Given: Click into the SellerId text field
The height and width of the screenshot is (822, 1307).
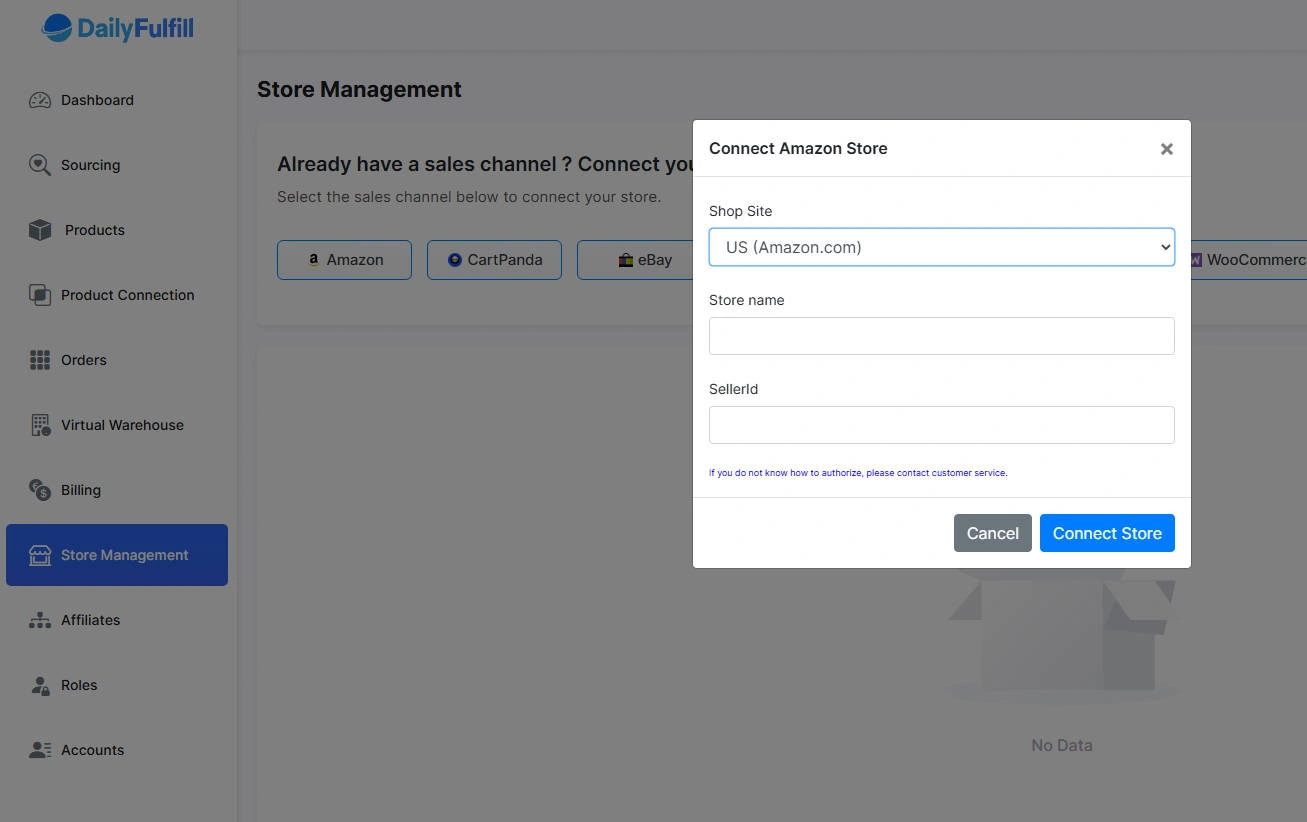Looking at the screenshot, I should point(941,425).
